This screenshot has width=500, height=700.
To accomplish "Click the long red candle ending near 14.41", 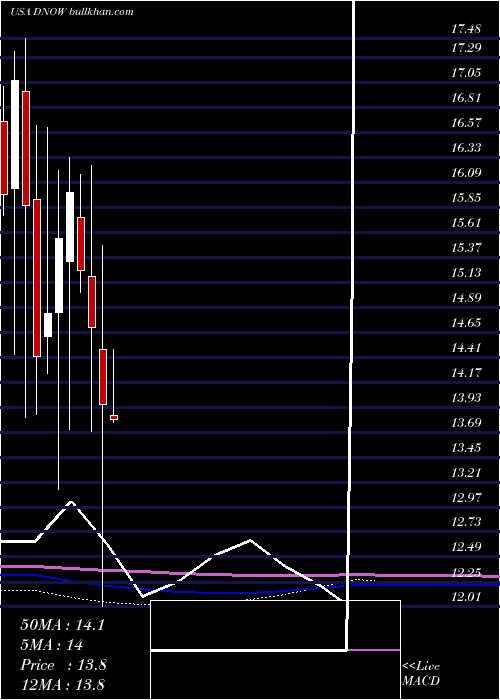I will coord(37,278).
